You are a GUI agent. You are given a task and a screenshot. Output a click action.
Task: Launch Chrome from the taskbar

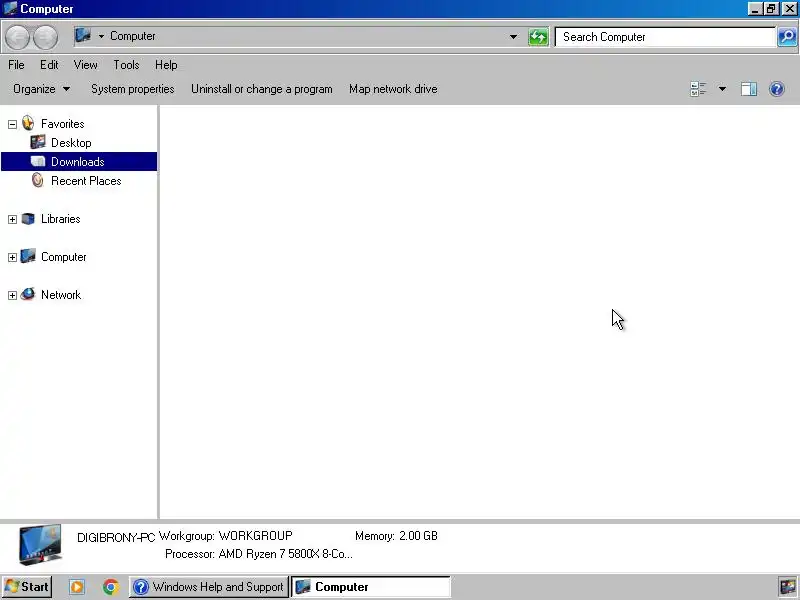click(110, 587)
